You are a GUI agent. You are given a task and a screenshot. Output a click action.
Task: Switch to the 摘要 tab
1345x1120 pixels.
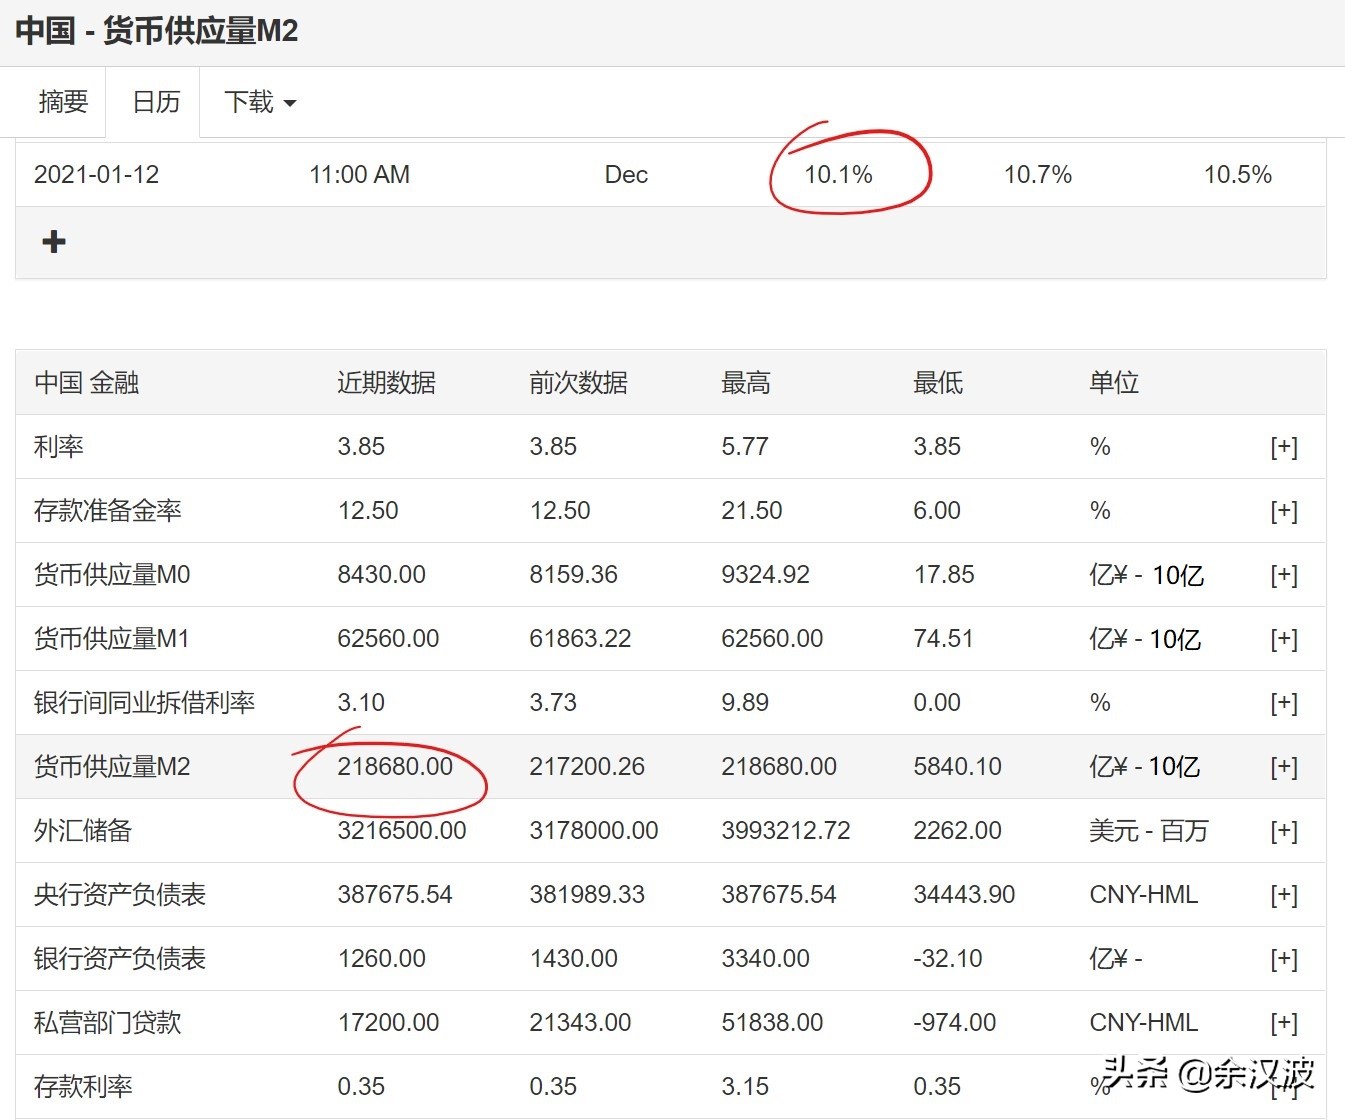click(63, 102)
